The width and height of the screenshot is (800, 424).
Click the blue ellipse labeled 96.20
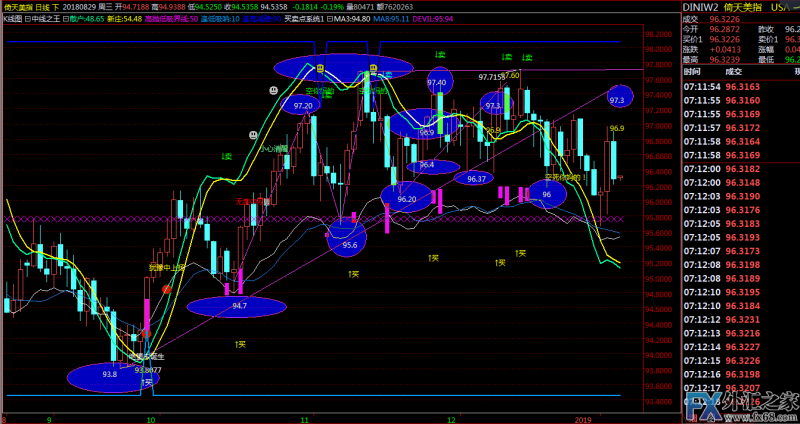(406, 197)
